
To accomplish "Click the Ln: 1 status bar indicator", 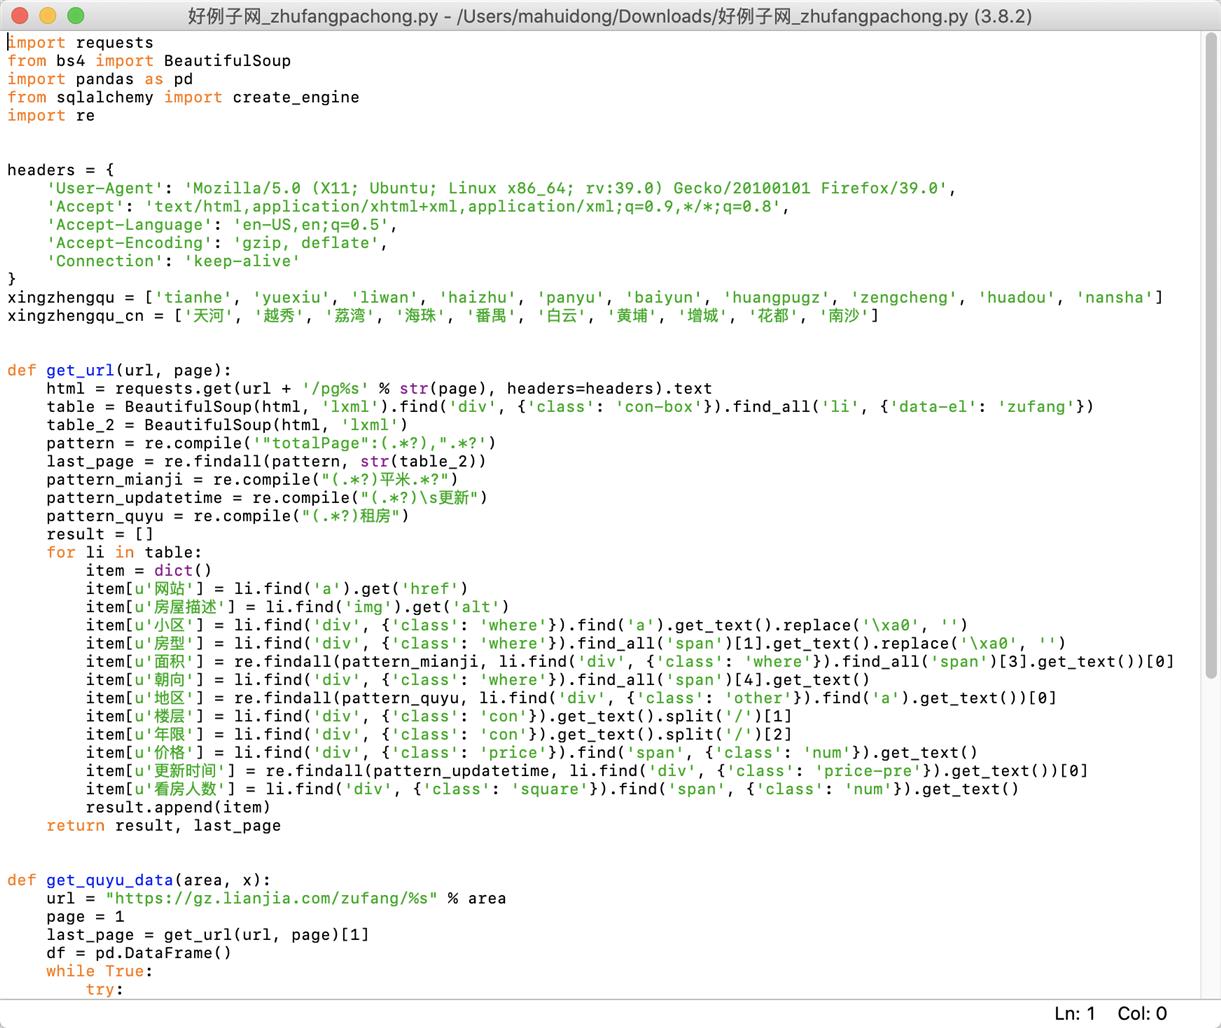I will click(1074, 1013).
